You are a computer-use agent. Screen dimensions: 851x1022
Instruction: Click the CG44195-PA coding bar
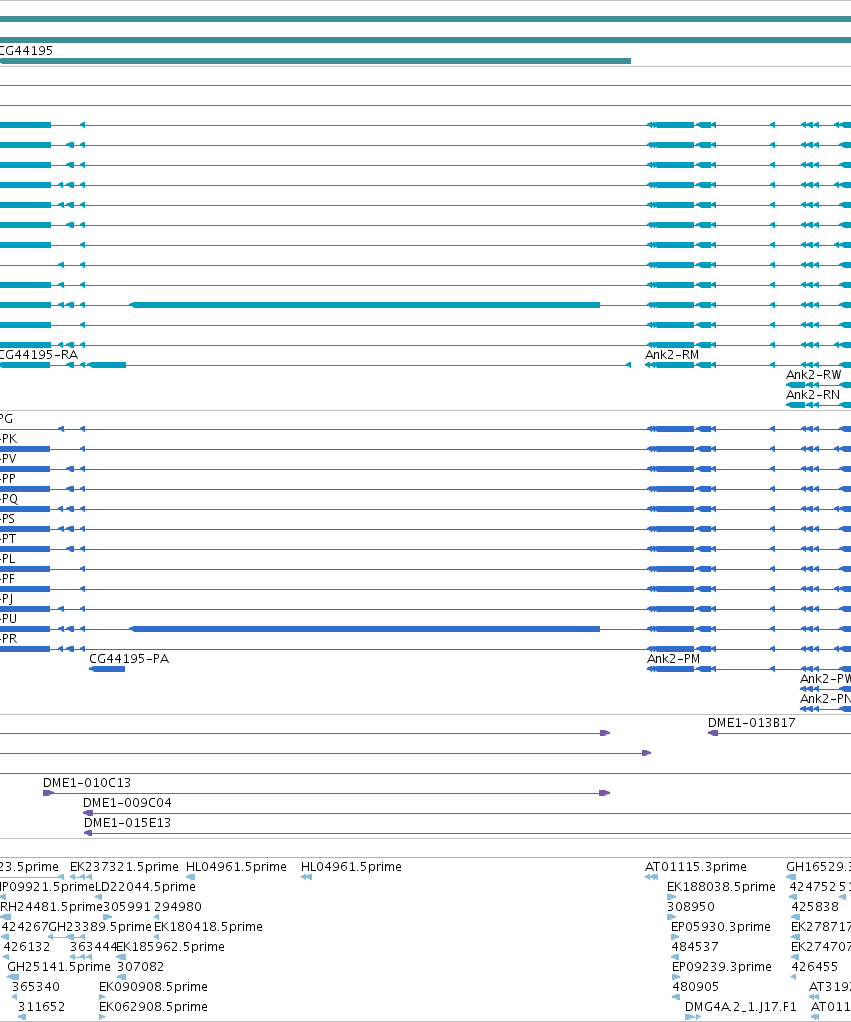tap(107, 669)
